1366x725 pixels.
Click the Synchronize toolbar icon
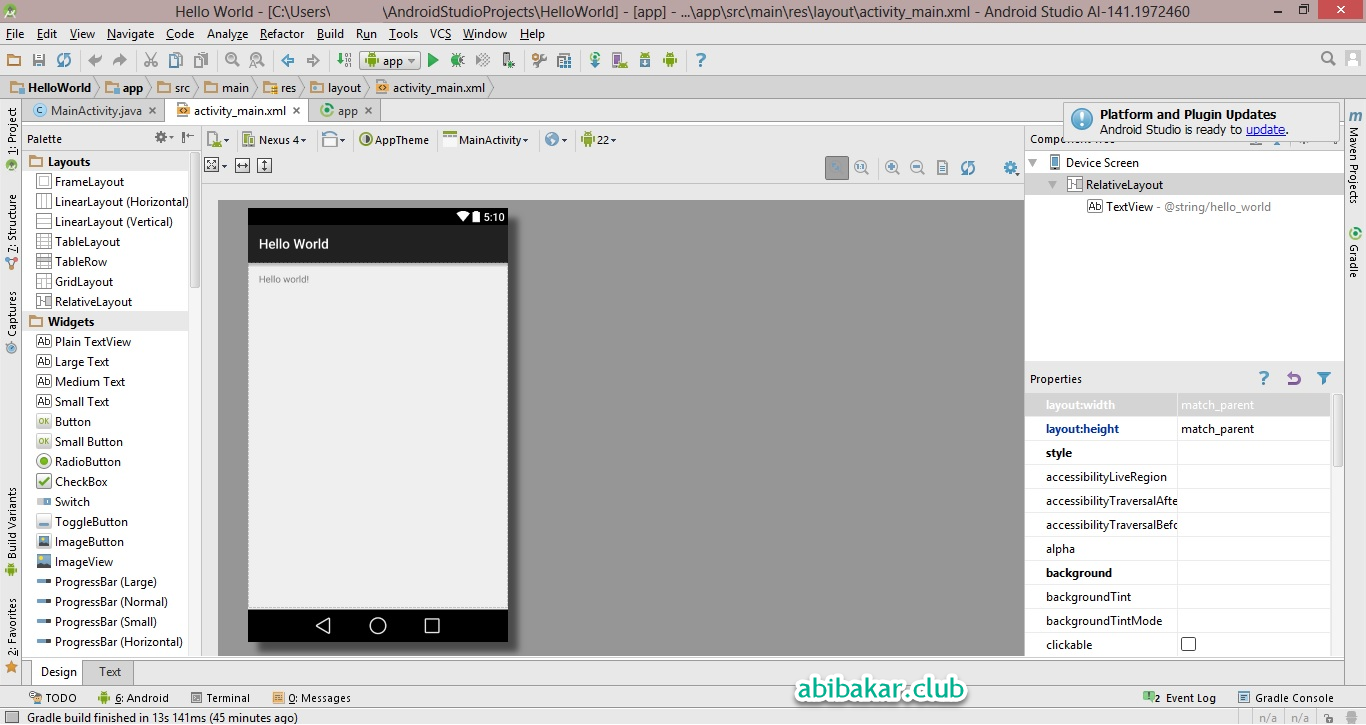tap(64, 61)
